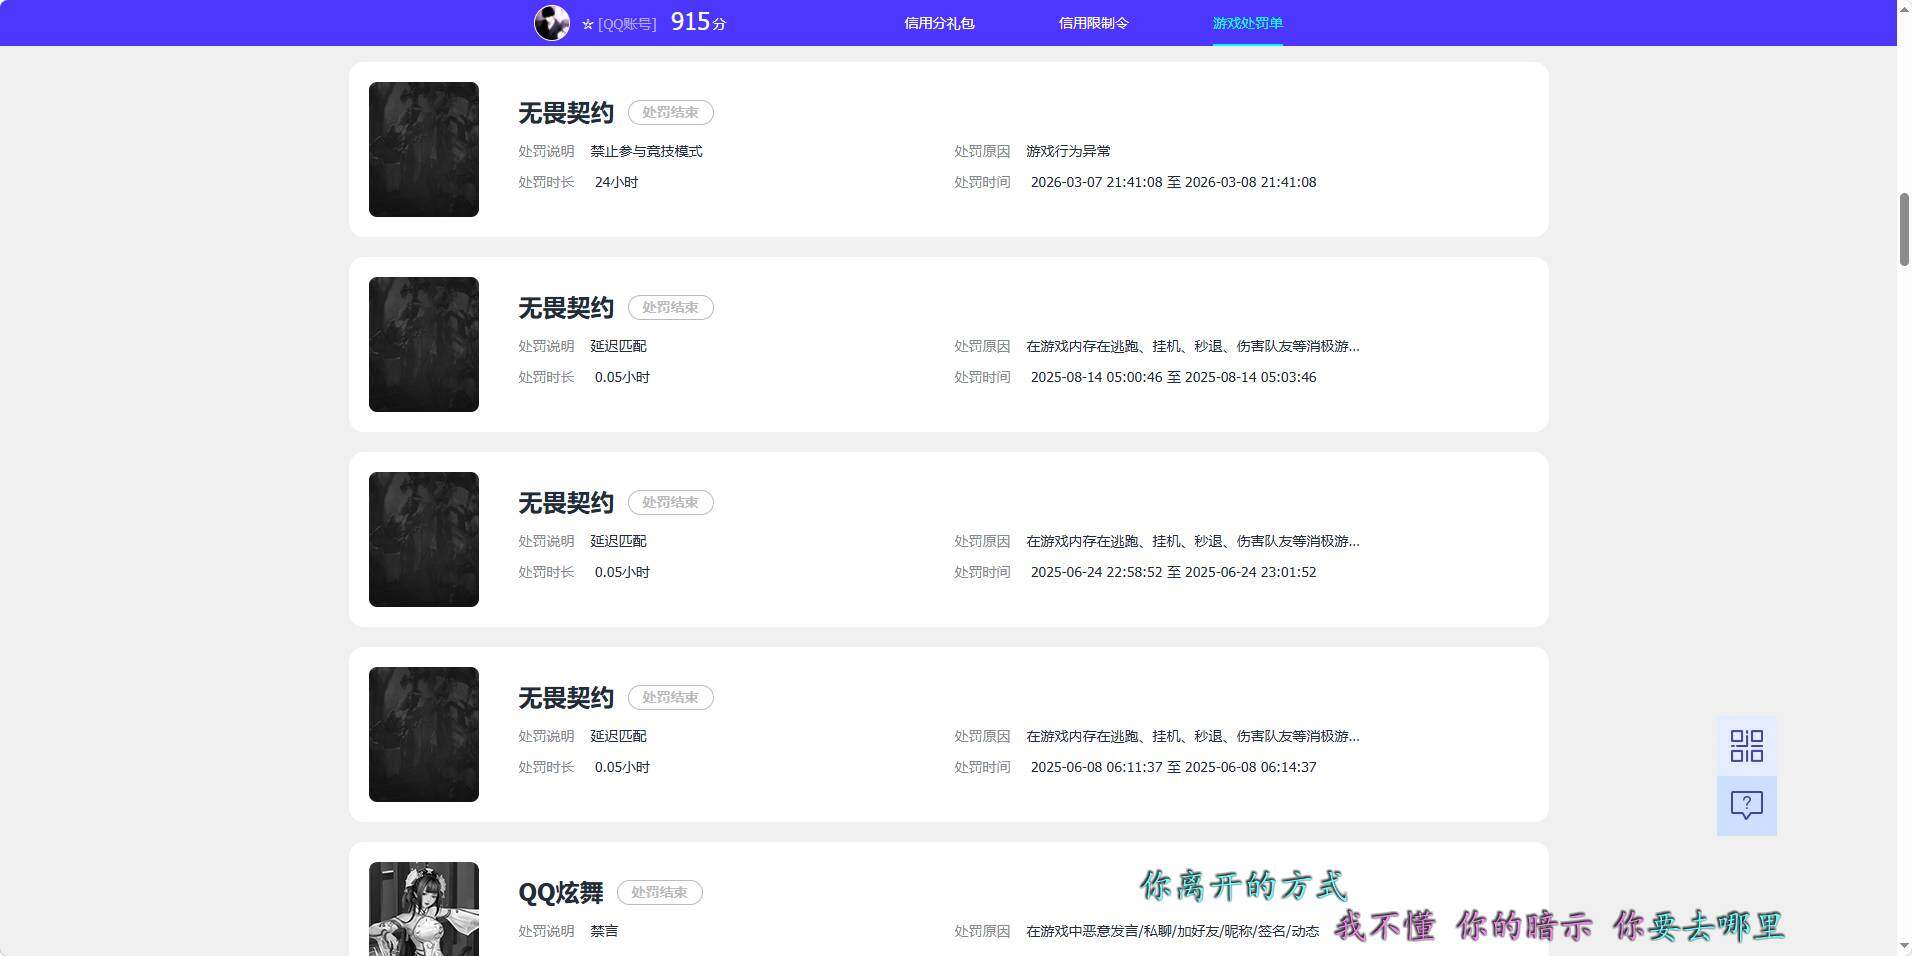Viewport: 1912px width, 956px height.
Task: Click time range starting 2025-08-14 05:00:46
Action: (1173, 377)
